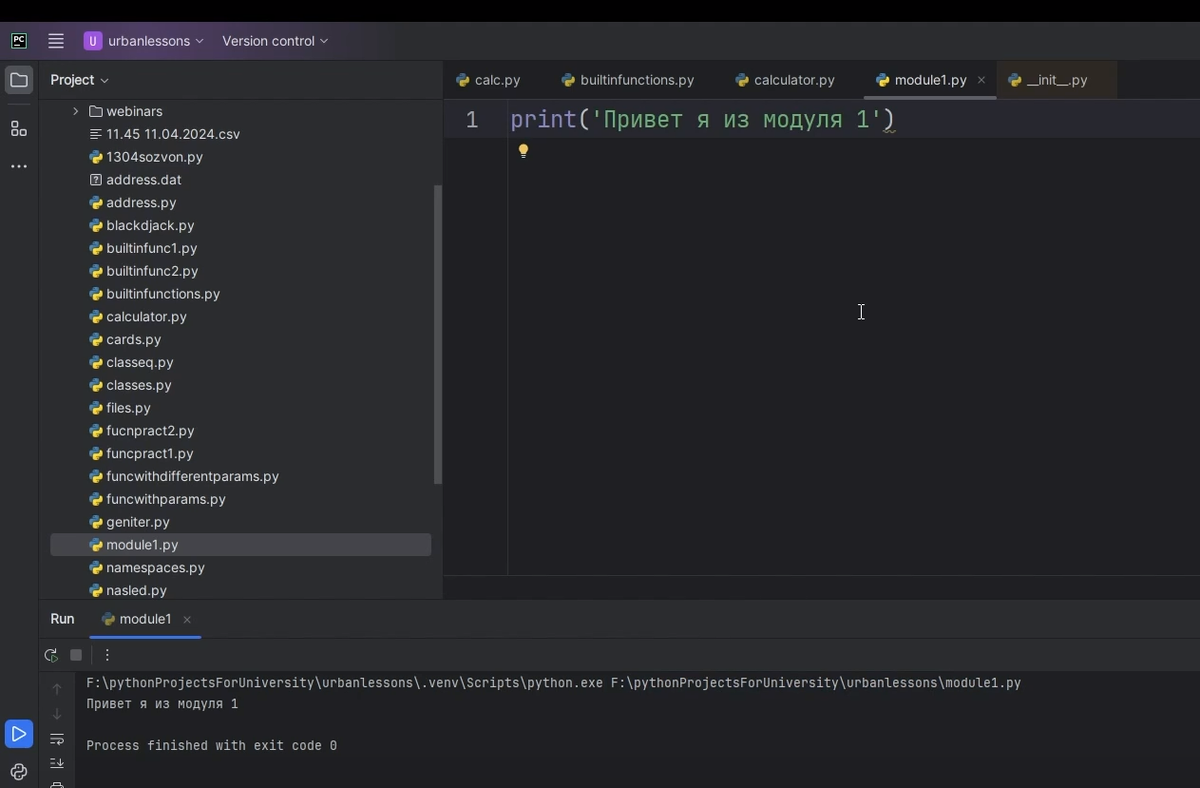
Task: Toggle soft-wrap in Run console
Action: 57,739
